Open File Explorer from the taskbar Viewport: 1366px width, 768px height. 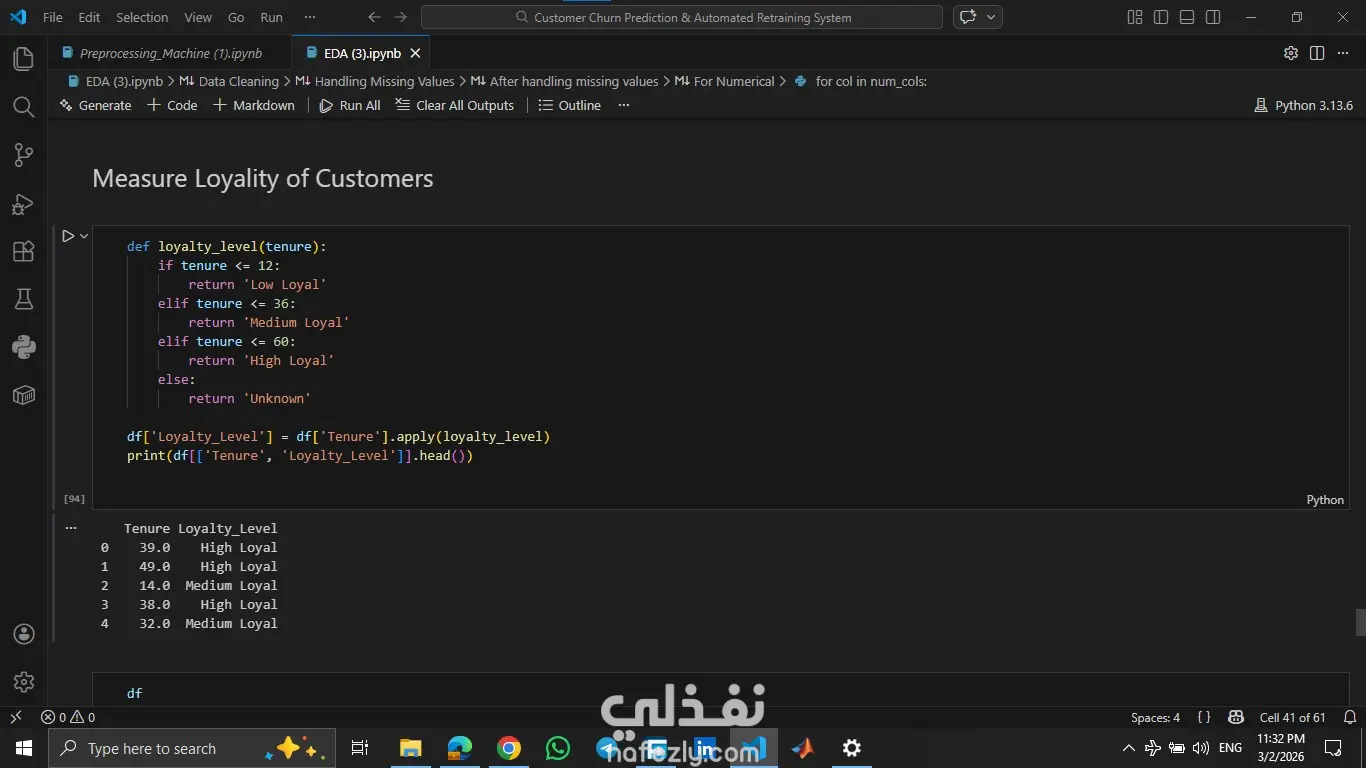coord(411,748)
